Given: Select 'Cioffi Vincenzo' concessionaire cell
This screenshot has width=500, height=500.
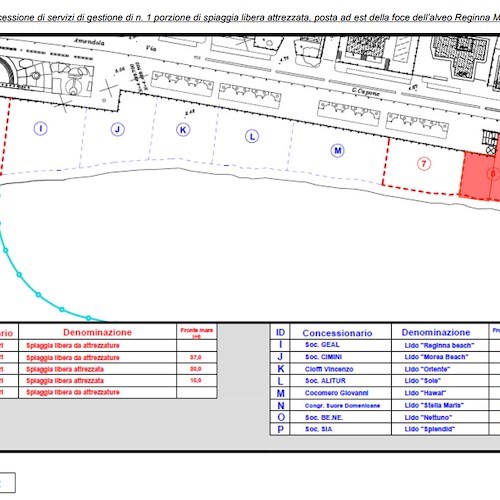Looking at the screenshot, I should pyautogui.click(x=329, y=369).
